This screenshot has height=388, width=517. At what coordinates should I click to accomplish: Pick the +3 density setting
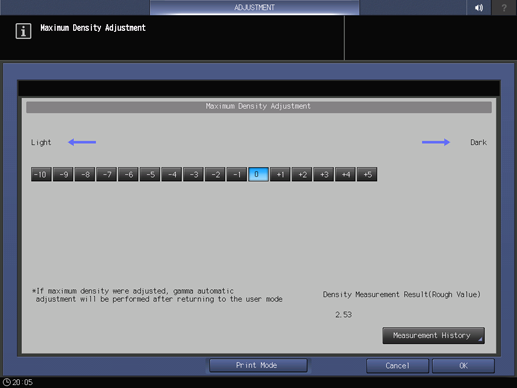[x=323, y=174]
